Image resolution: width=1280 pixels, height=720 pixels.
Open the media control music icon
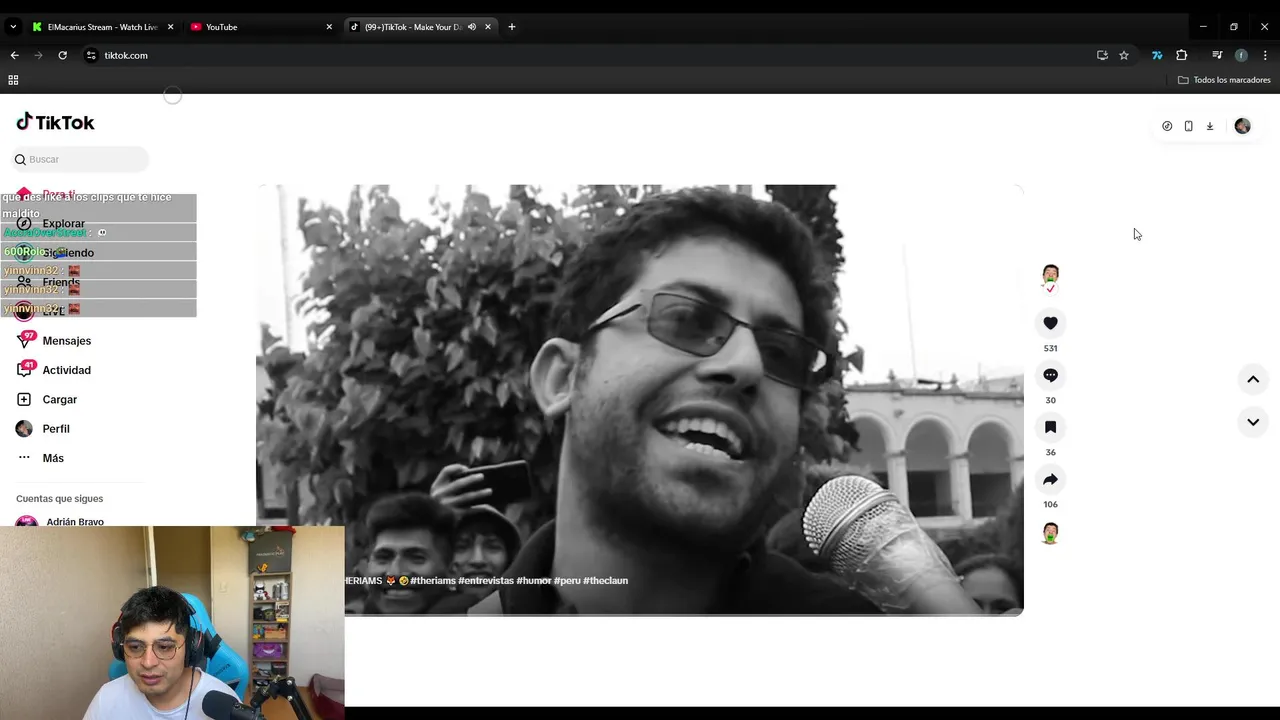[x=1217, y=55]
